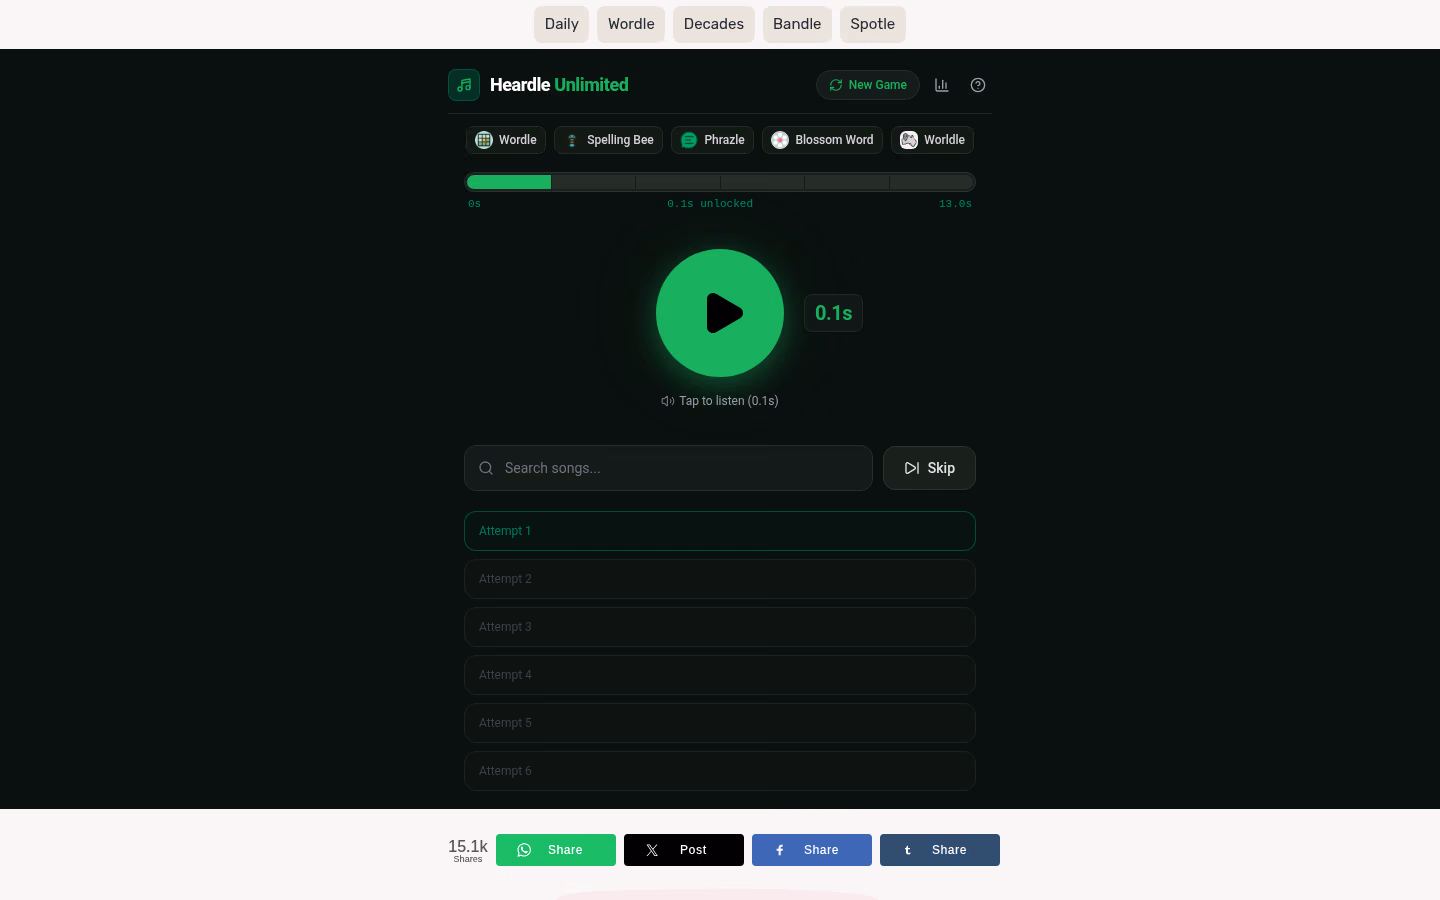The height and width of the screenshot is (900, 1440).
Task: Play the song clip with the green button
Action: 720,313
